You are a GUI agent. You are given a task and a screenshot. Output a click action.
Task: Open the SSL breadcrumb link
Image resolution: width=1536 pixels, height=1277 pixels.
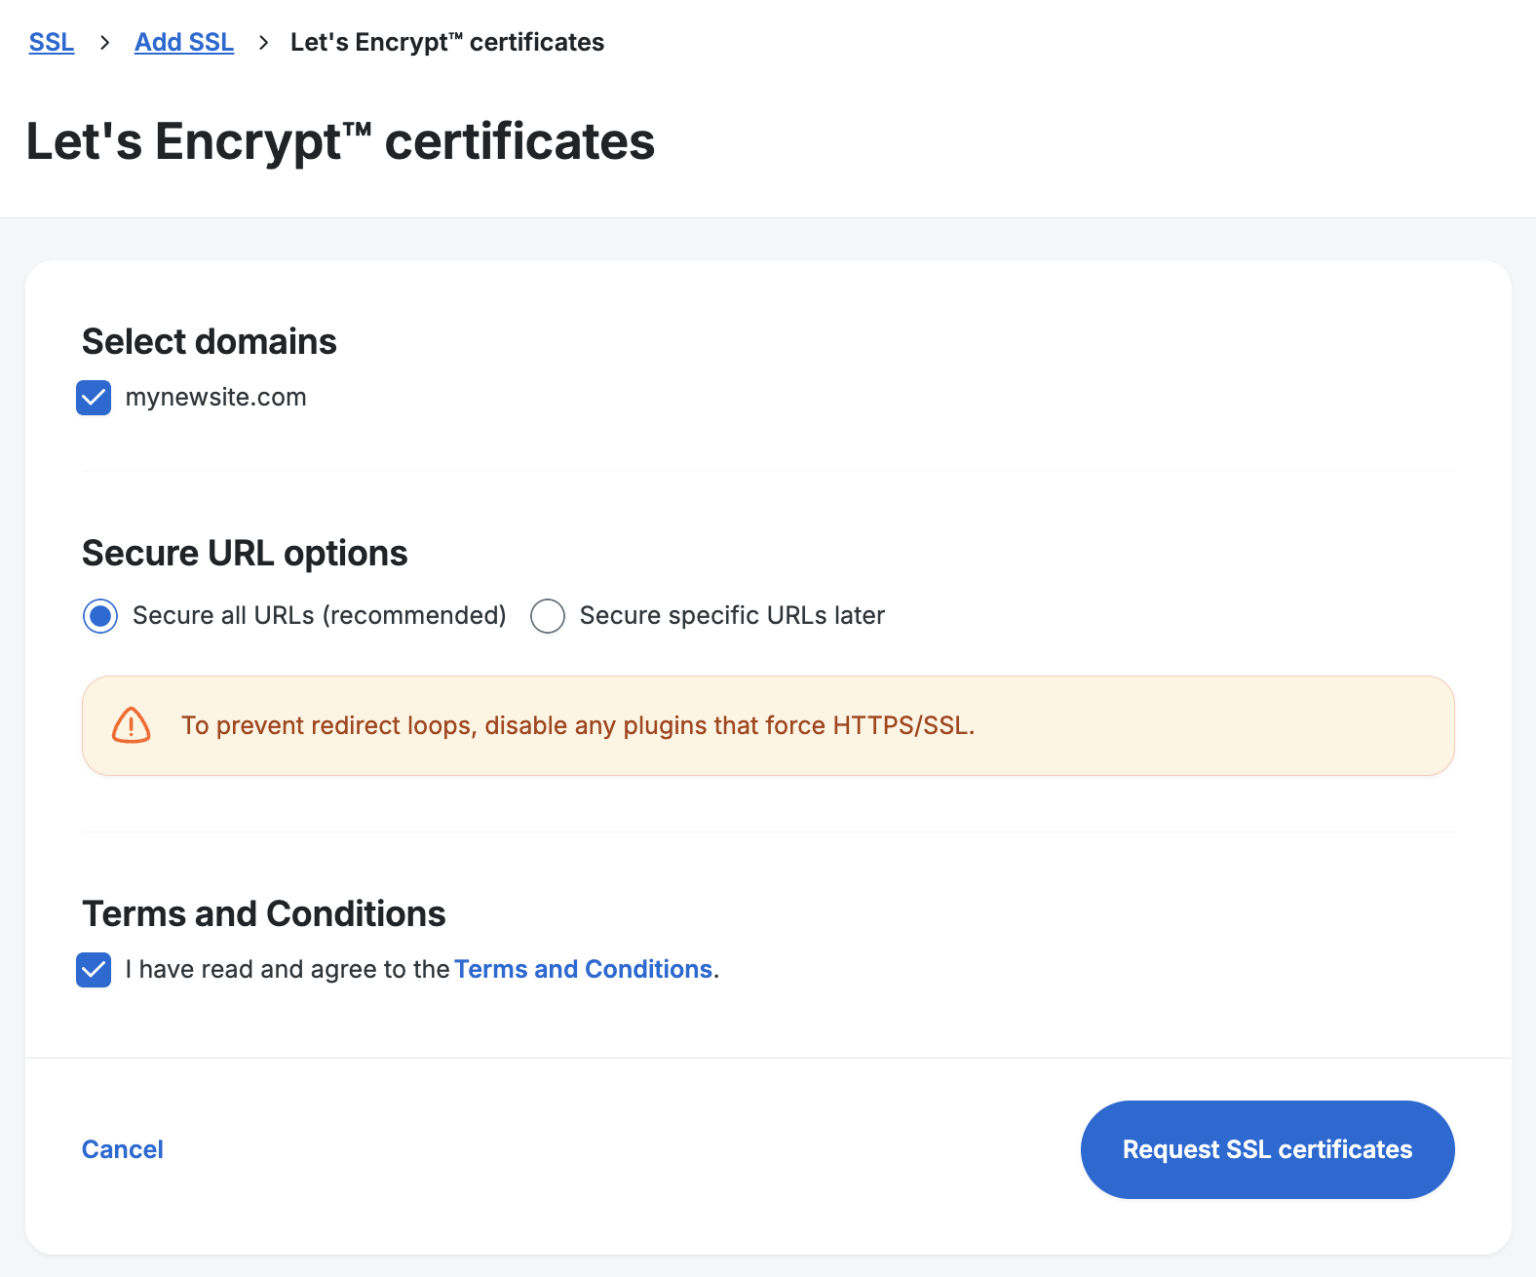pos(51,42)
